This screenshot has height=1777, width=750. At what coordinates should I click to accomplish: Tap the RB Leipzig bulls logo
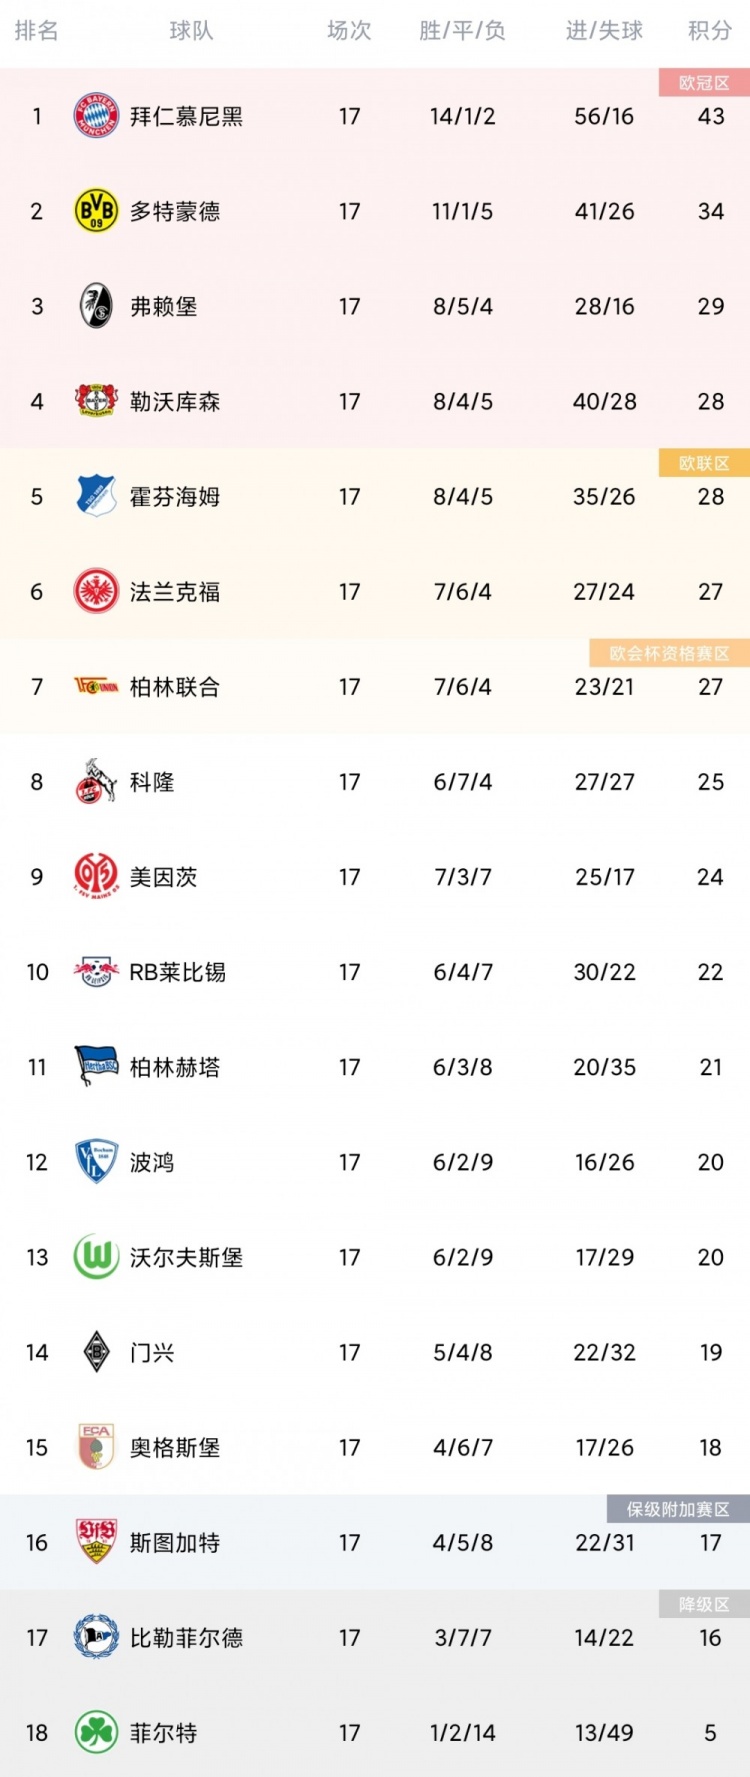(x=96, y=971)
